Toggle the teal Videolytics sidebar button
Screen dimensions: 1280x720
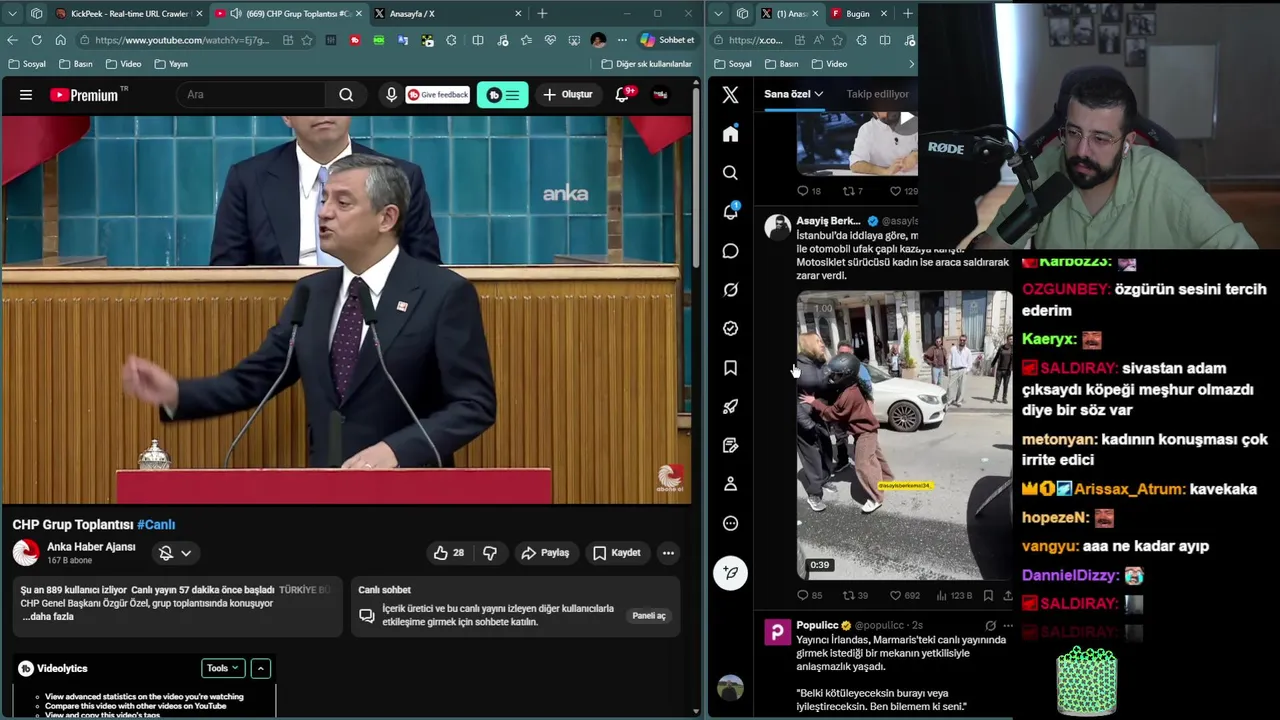tap(502, 95)
